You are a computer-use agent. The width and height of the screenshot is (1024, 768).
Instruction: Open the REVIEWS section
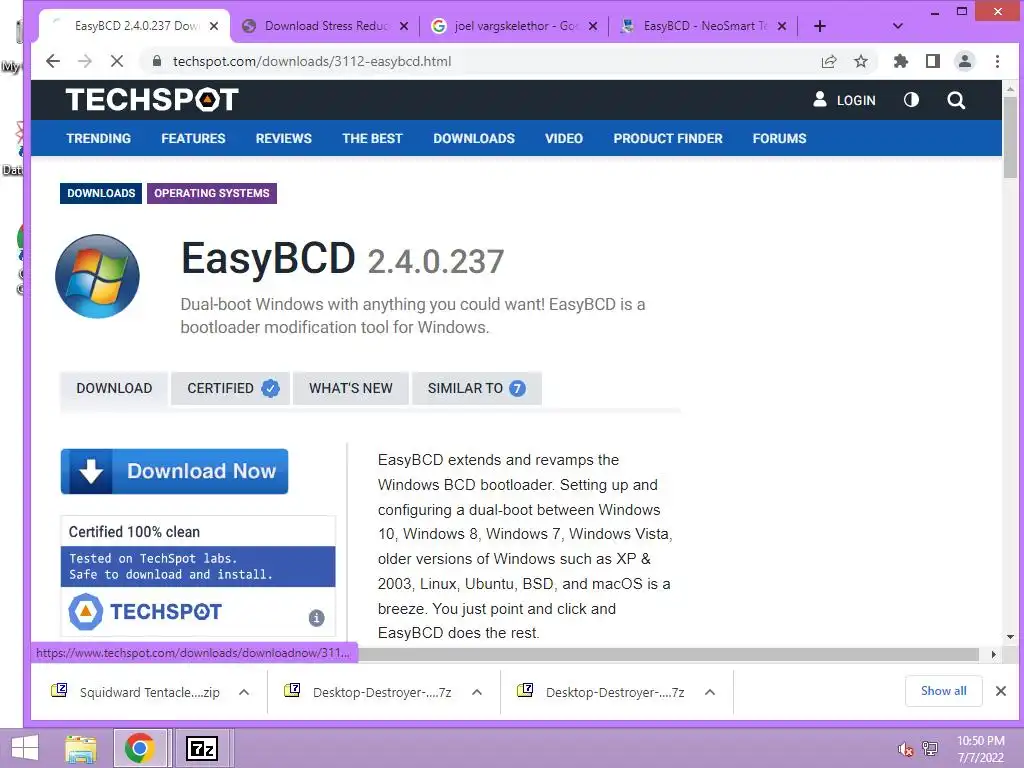283,138
